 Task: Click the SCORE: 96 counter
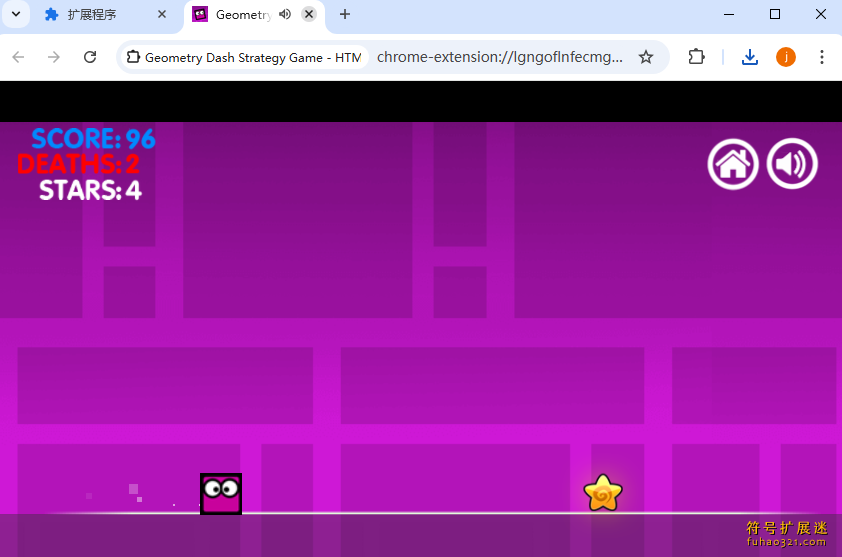pos(93,139)
